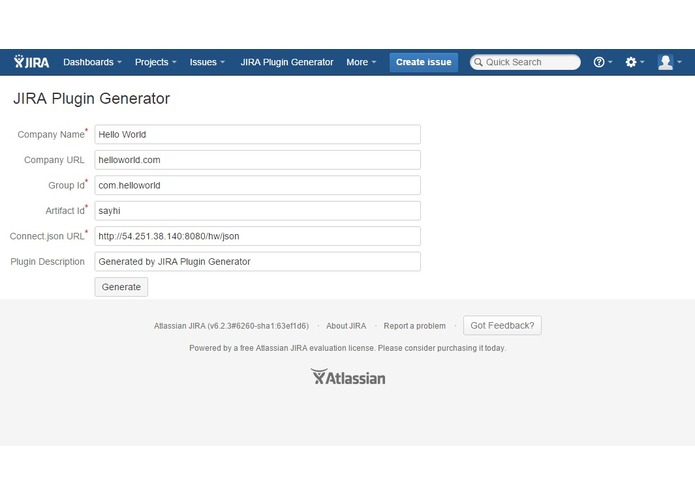Image resolution: width=695 pixels, height=494 pixels.
Task: Expand the More dropdown menu
Action: [x=361, y=62]
